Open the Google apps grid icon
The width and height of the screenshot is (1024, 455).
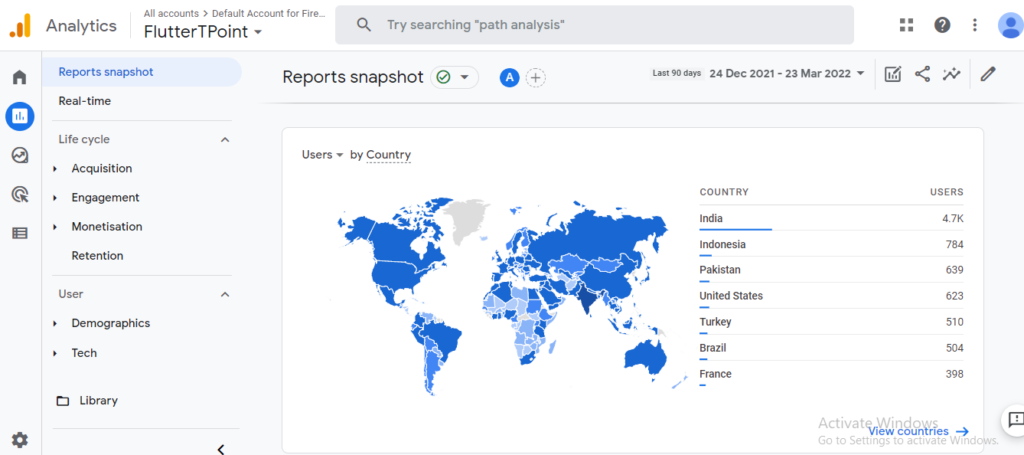906,25
